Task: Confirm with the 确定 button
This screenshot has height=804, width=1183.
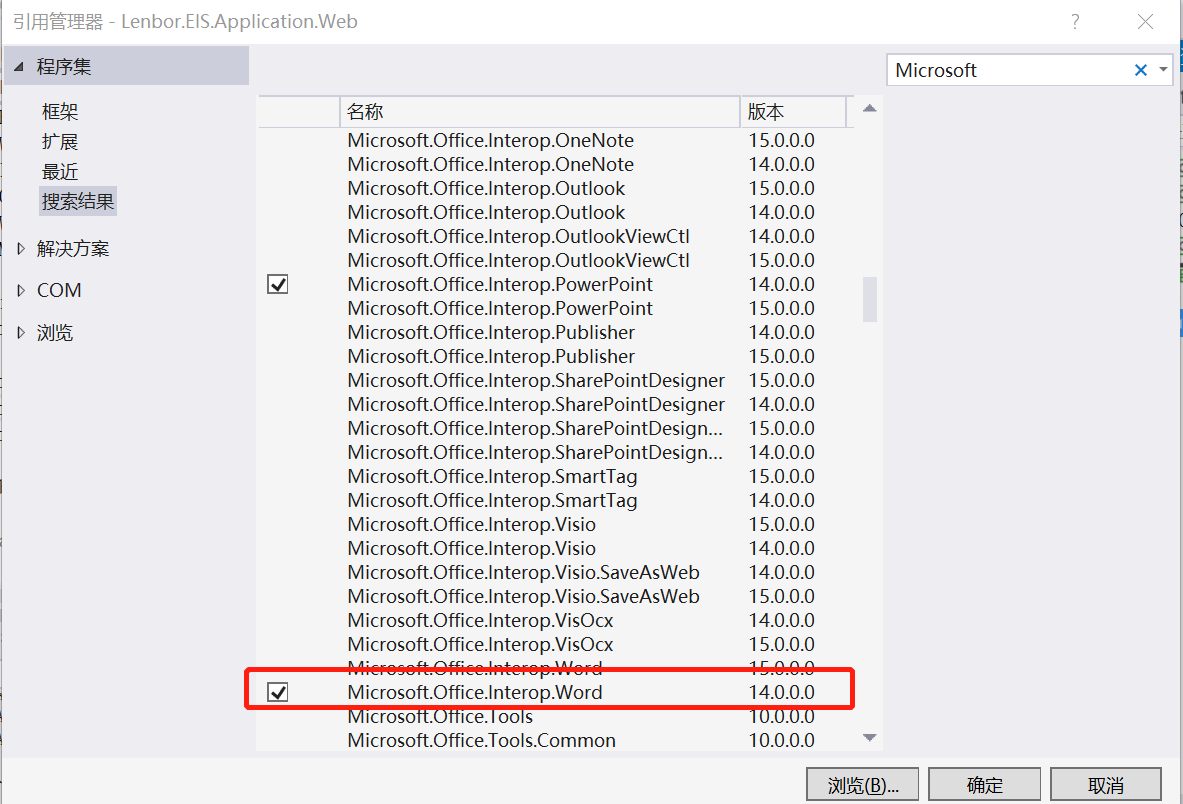Action: pos(985,784)
